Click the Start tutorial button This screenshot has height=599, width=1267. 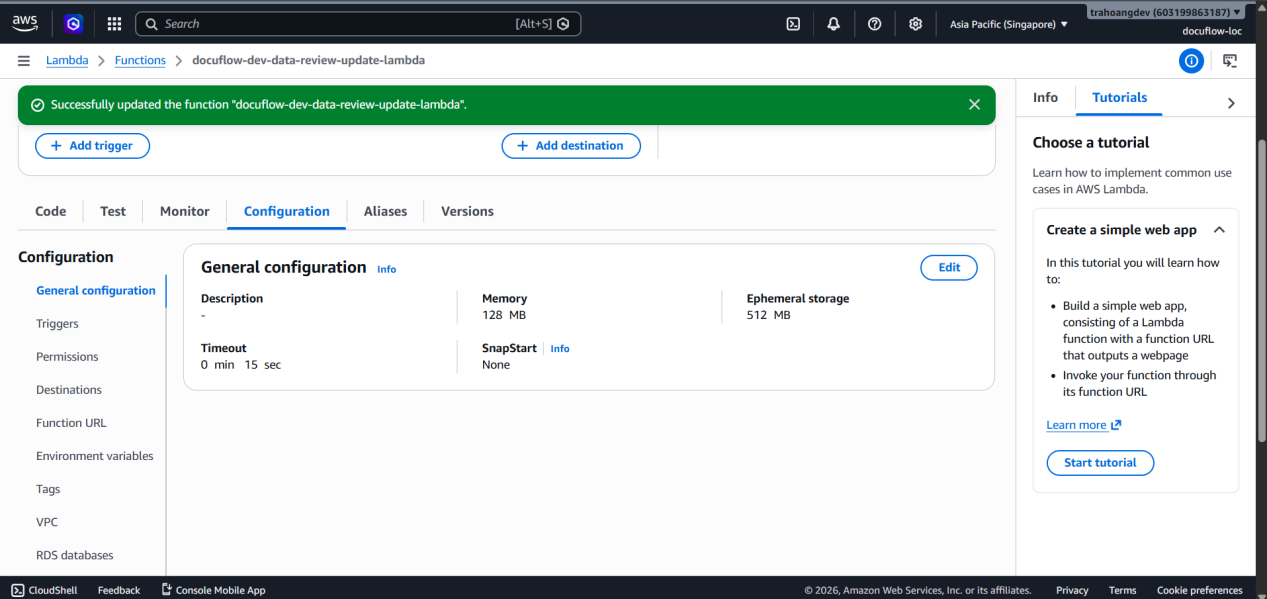point(1100,463)
